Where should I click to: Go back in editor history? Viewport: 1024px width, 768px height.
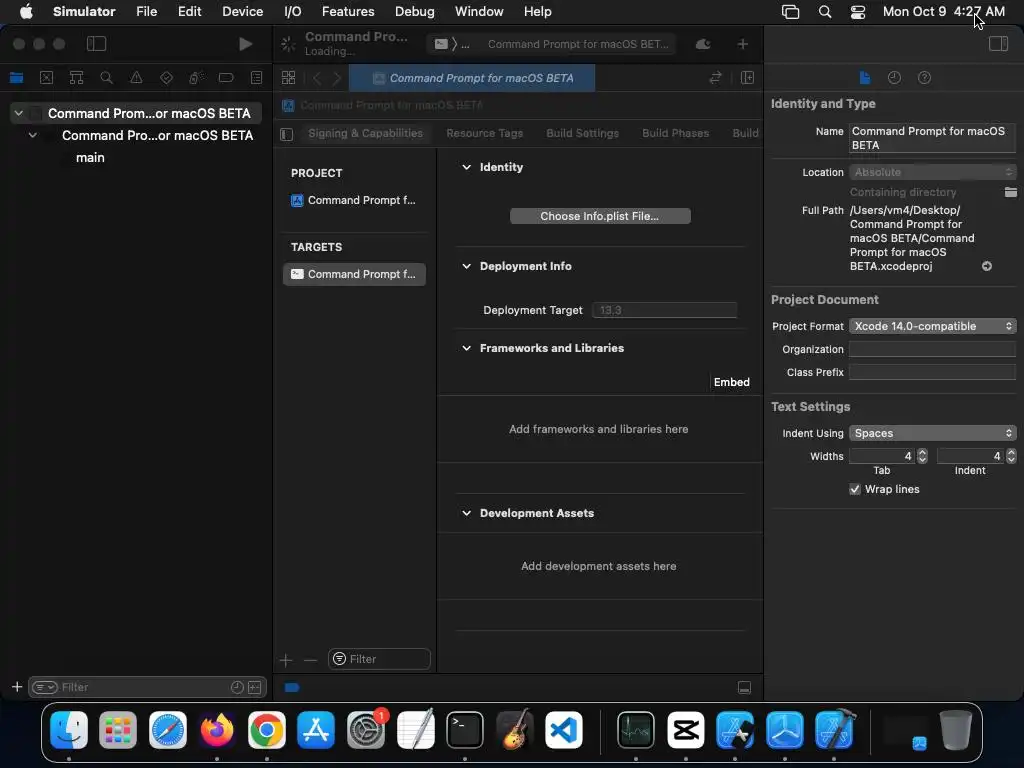317,78
